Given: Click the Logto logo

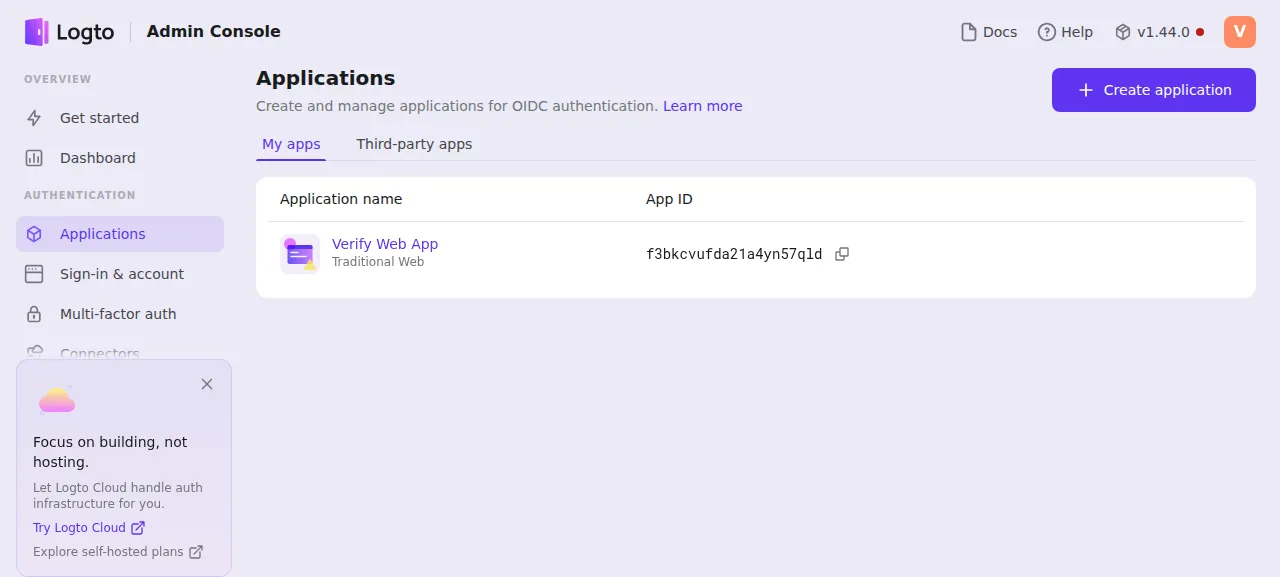Looking at the screenshot, I should [69, 32].
